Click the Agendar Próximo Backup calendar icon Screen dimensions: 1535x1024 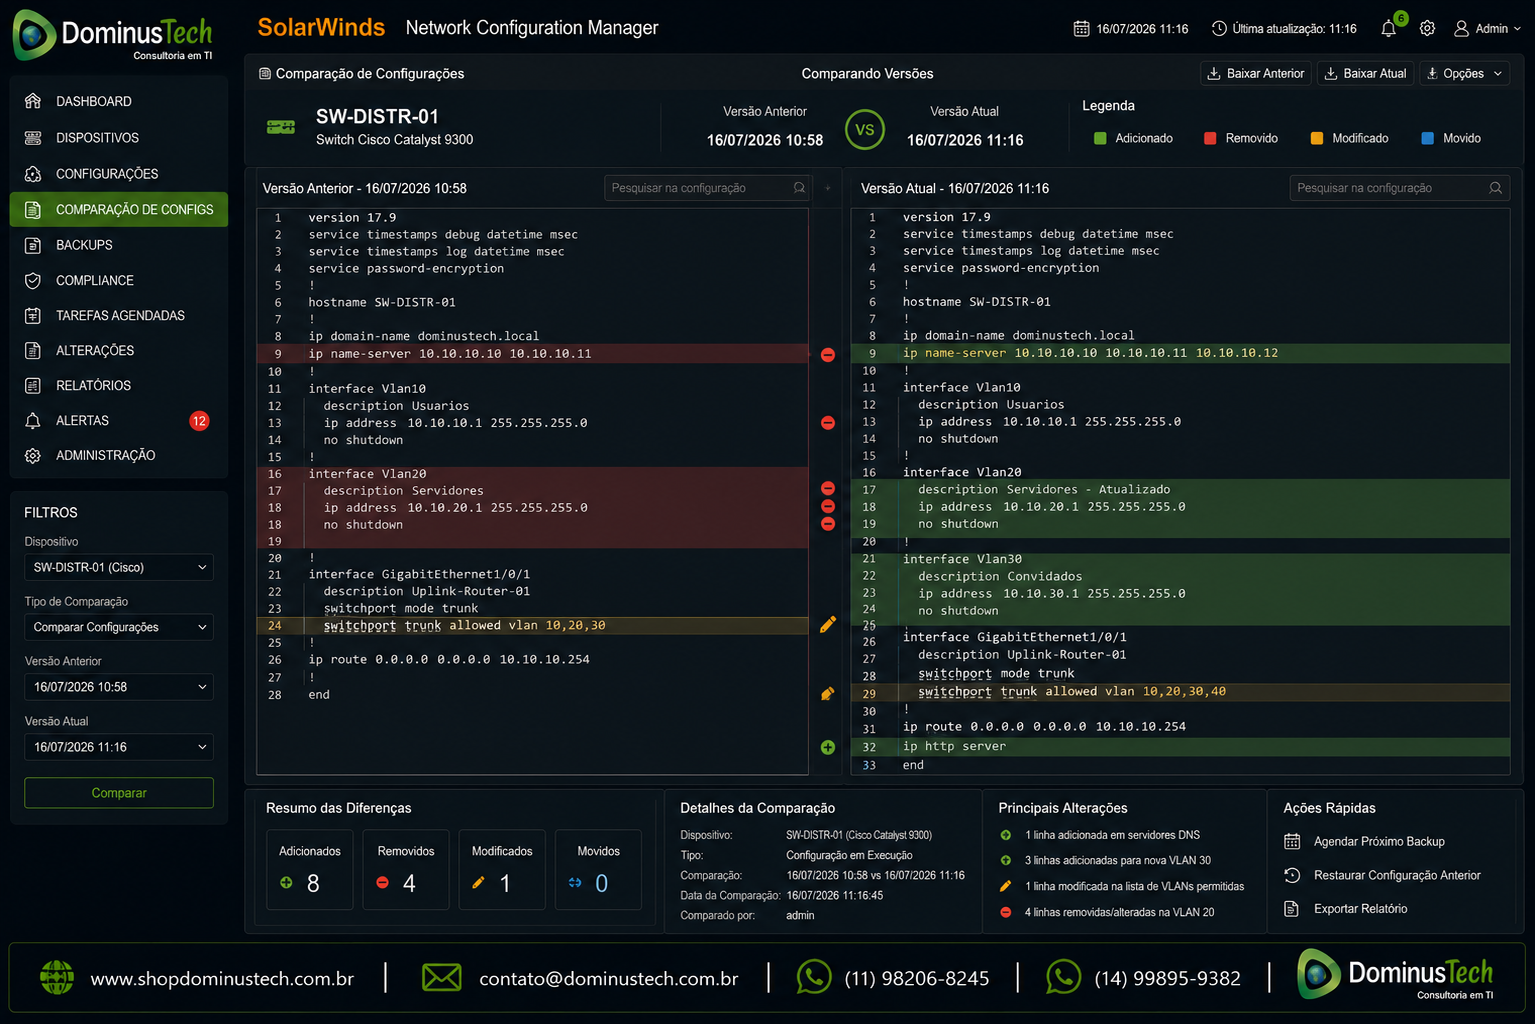[x=1292, y=842]
